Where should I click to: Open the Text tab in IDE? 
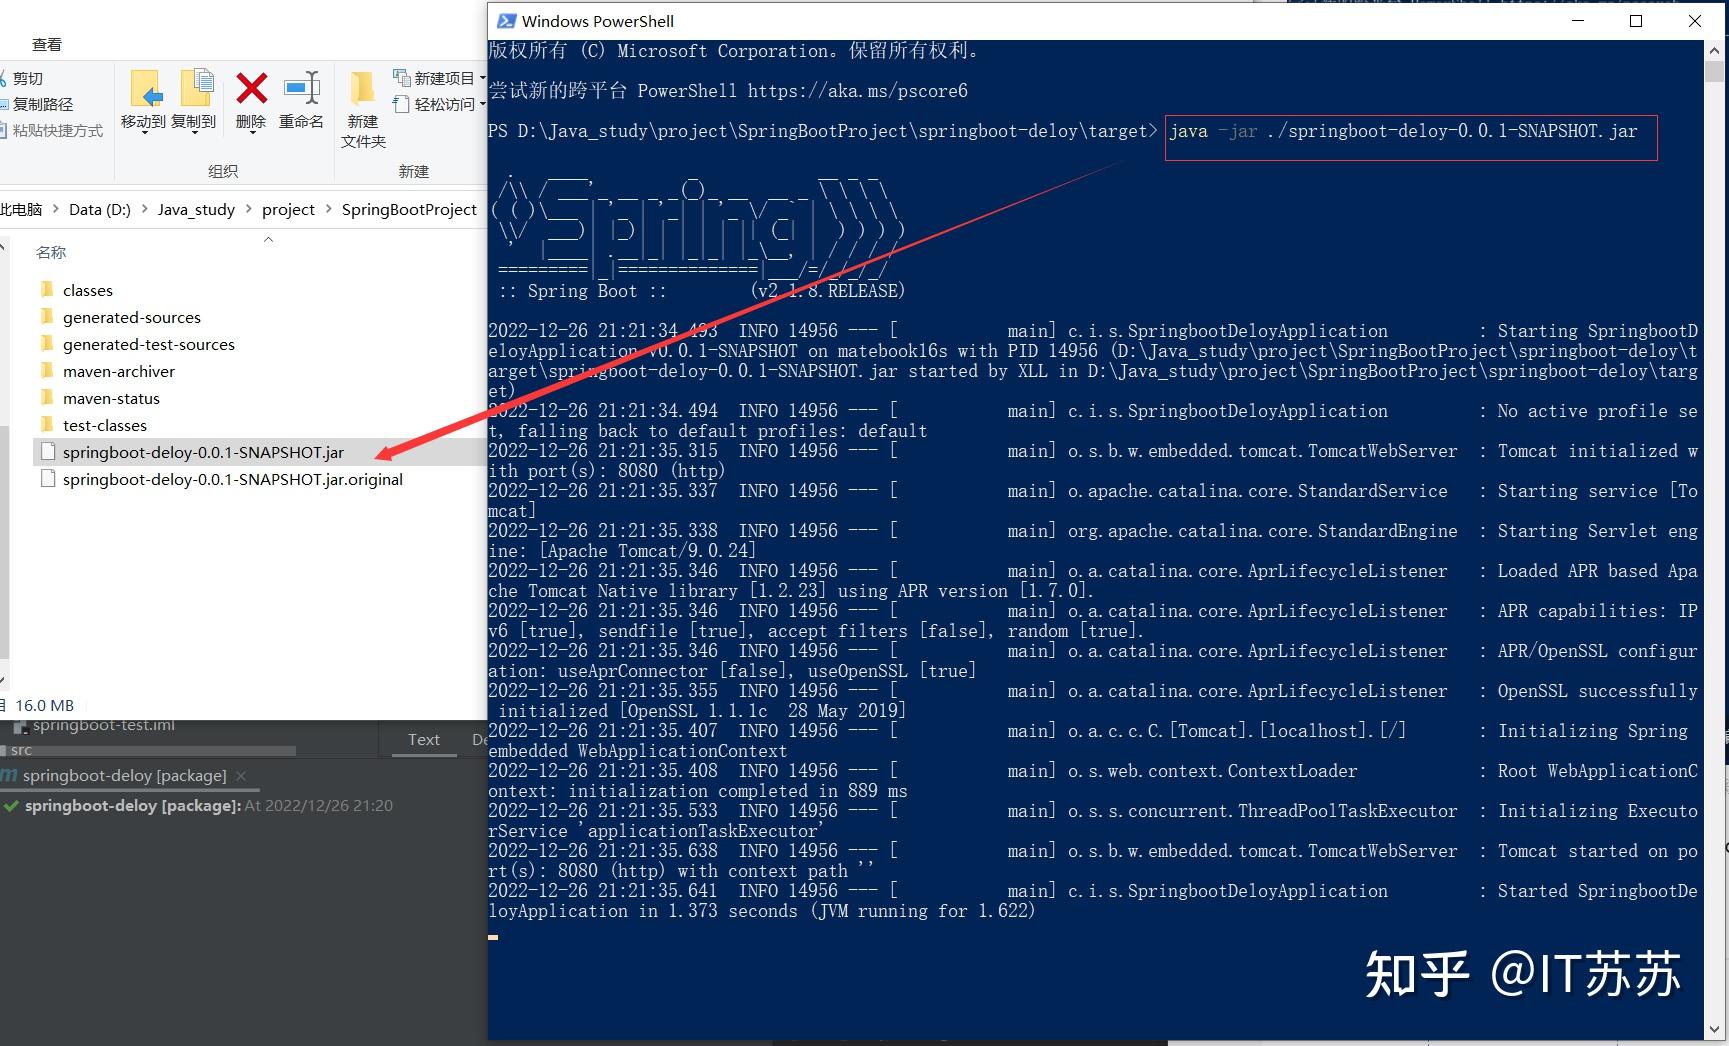(x=423, y=739)
